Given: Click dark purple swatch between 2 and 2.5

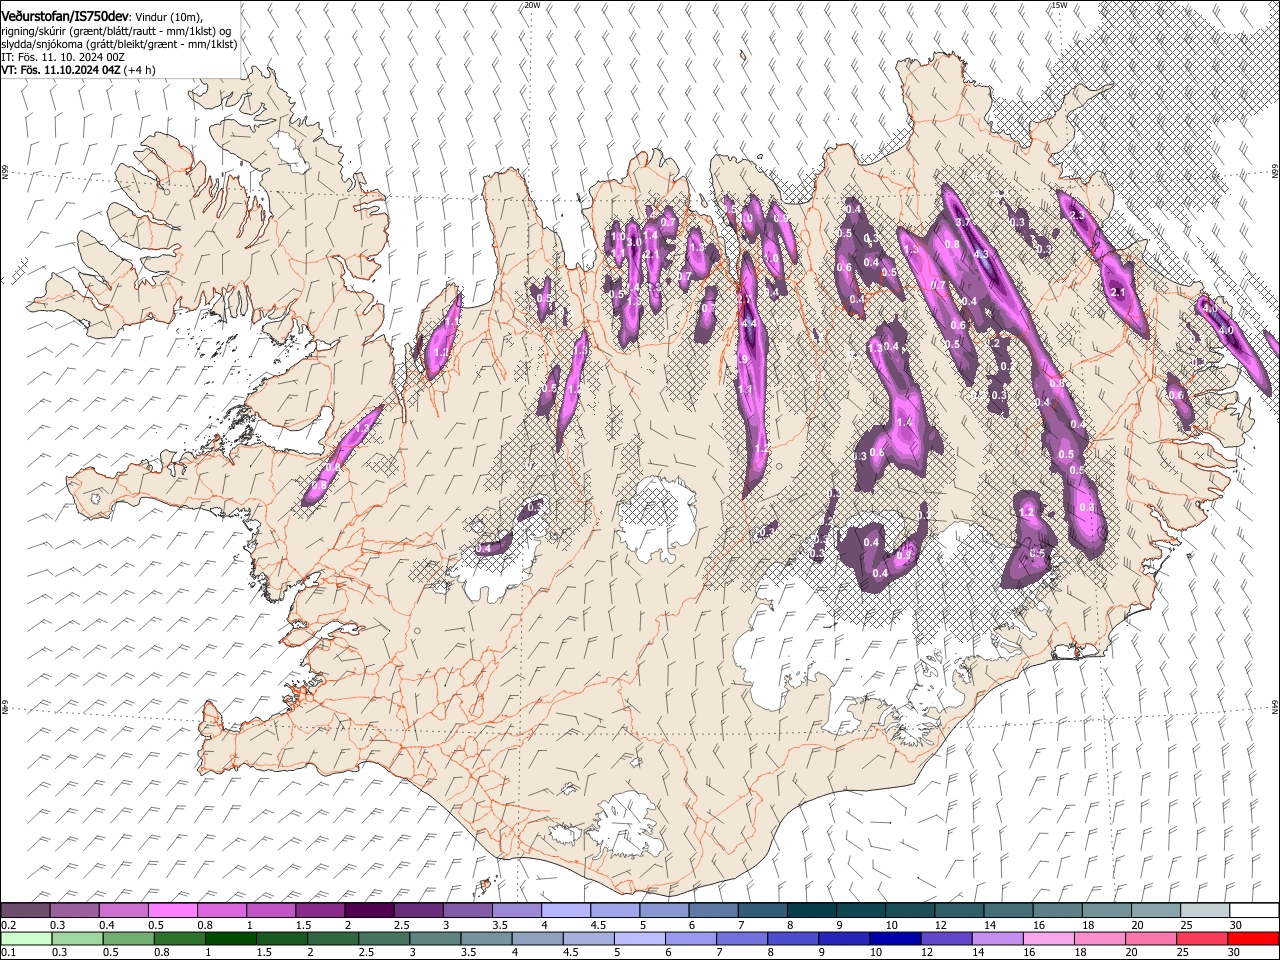Looking at the screenshot, I should 369,910.
